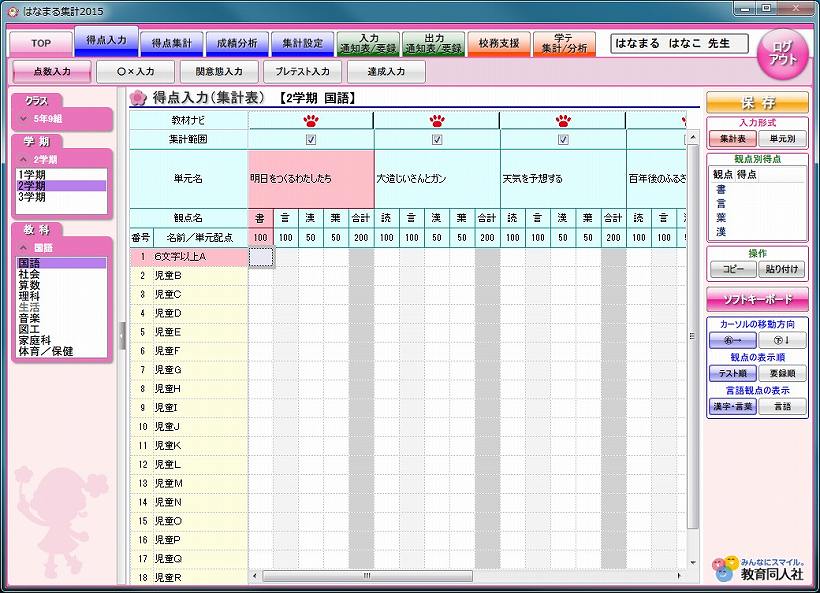This screenshot has width=820, height=593.
Task: Click the Hanamaru app icon in title bar
Action: [13, 11]
